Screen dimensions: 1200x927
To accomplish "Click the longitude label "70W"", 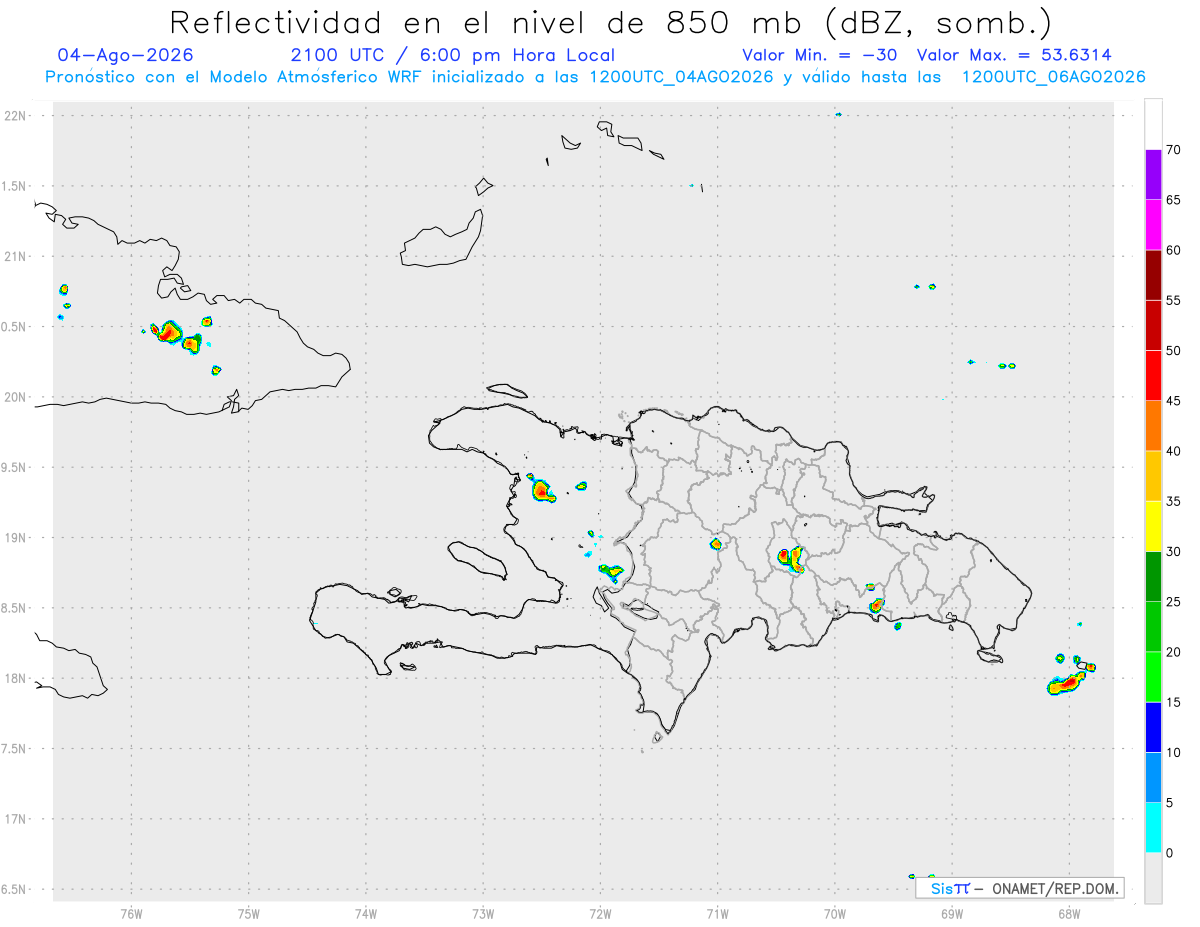I will (x=835, y=913).
